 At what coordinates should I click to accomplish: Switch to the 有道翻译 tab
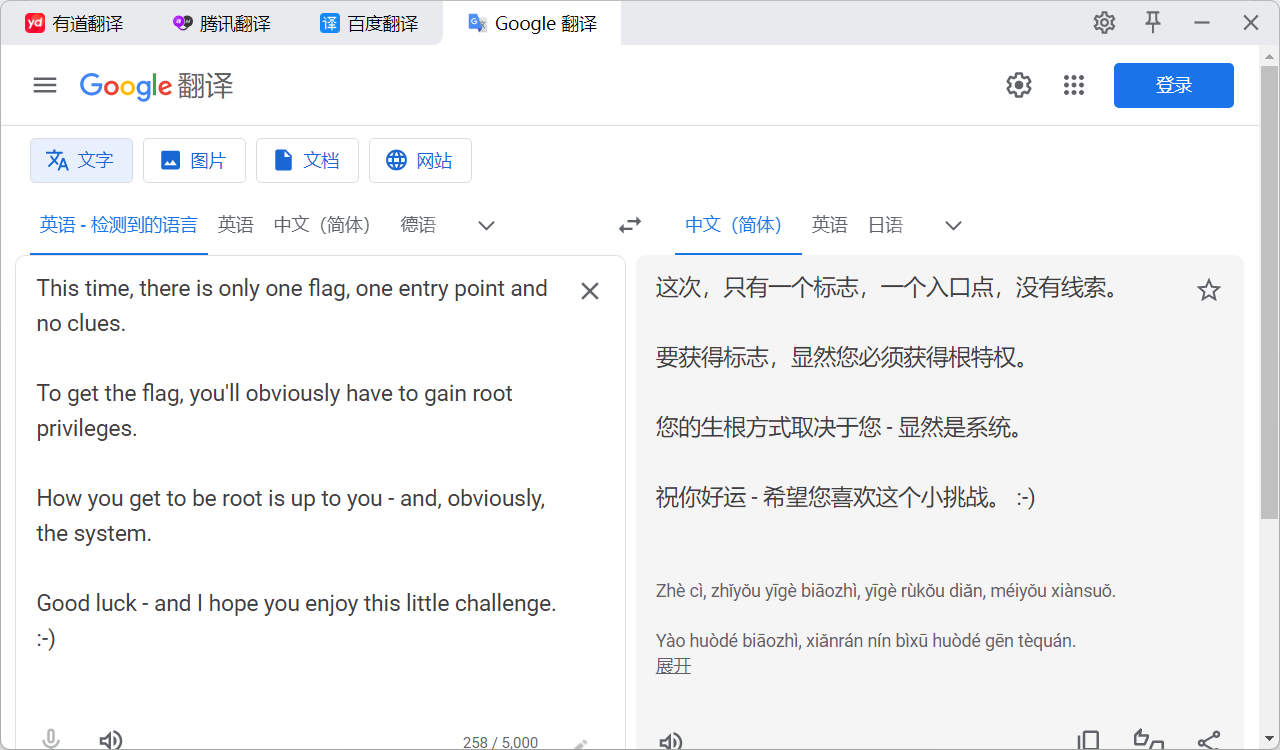point(74,24)
